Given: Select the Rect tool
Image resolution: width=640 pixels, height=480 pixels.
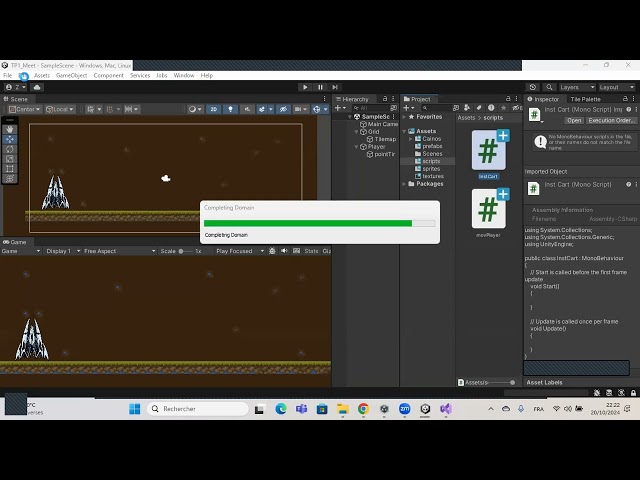Looking at the screenshot, I should coord(10,169).
